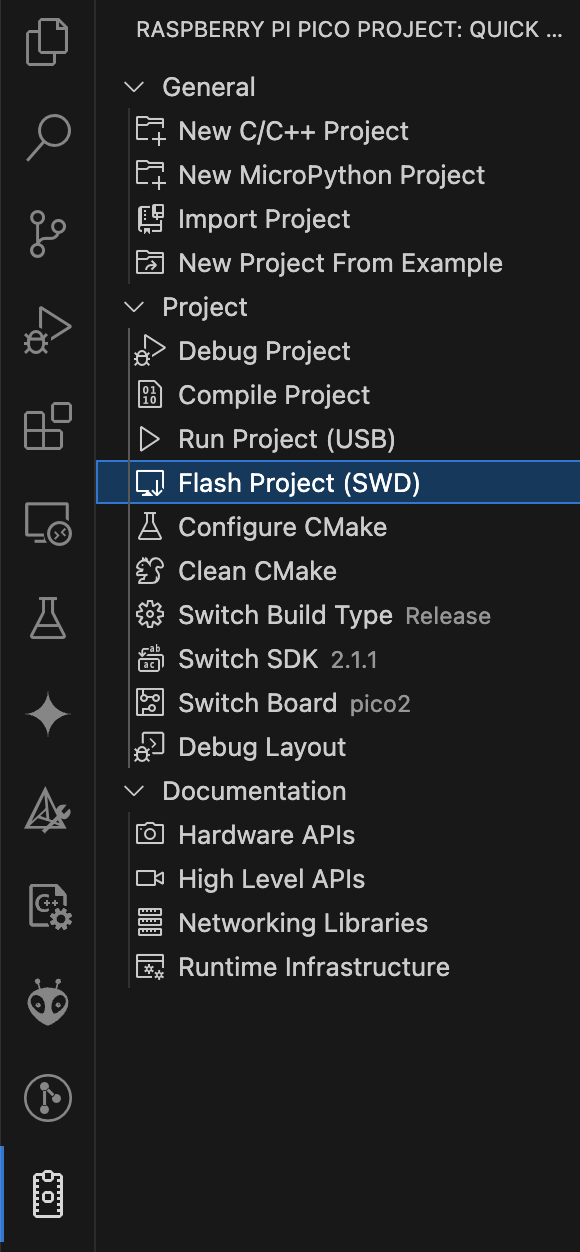
Task: Open the Extensions view icon
Action: tap(47, 426)
